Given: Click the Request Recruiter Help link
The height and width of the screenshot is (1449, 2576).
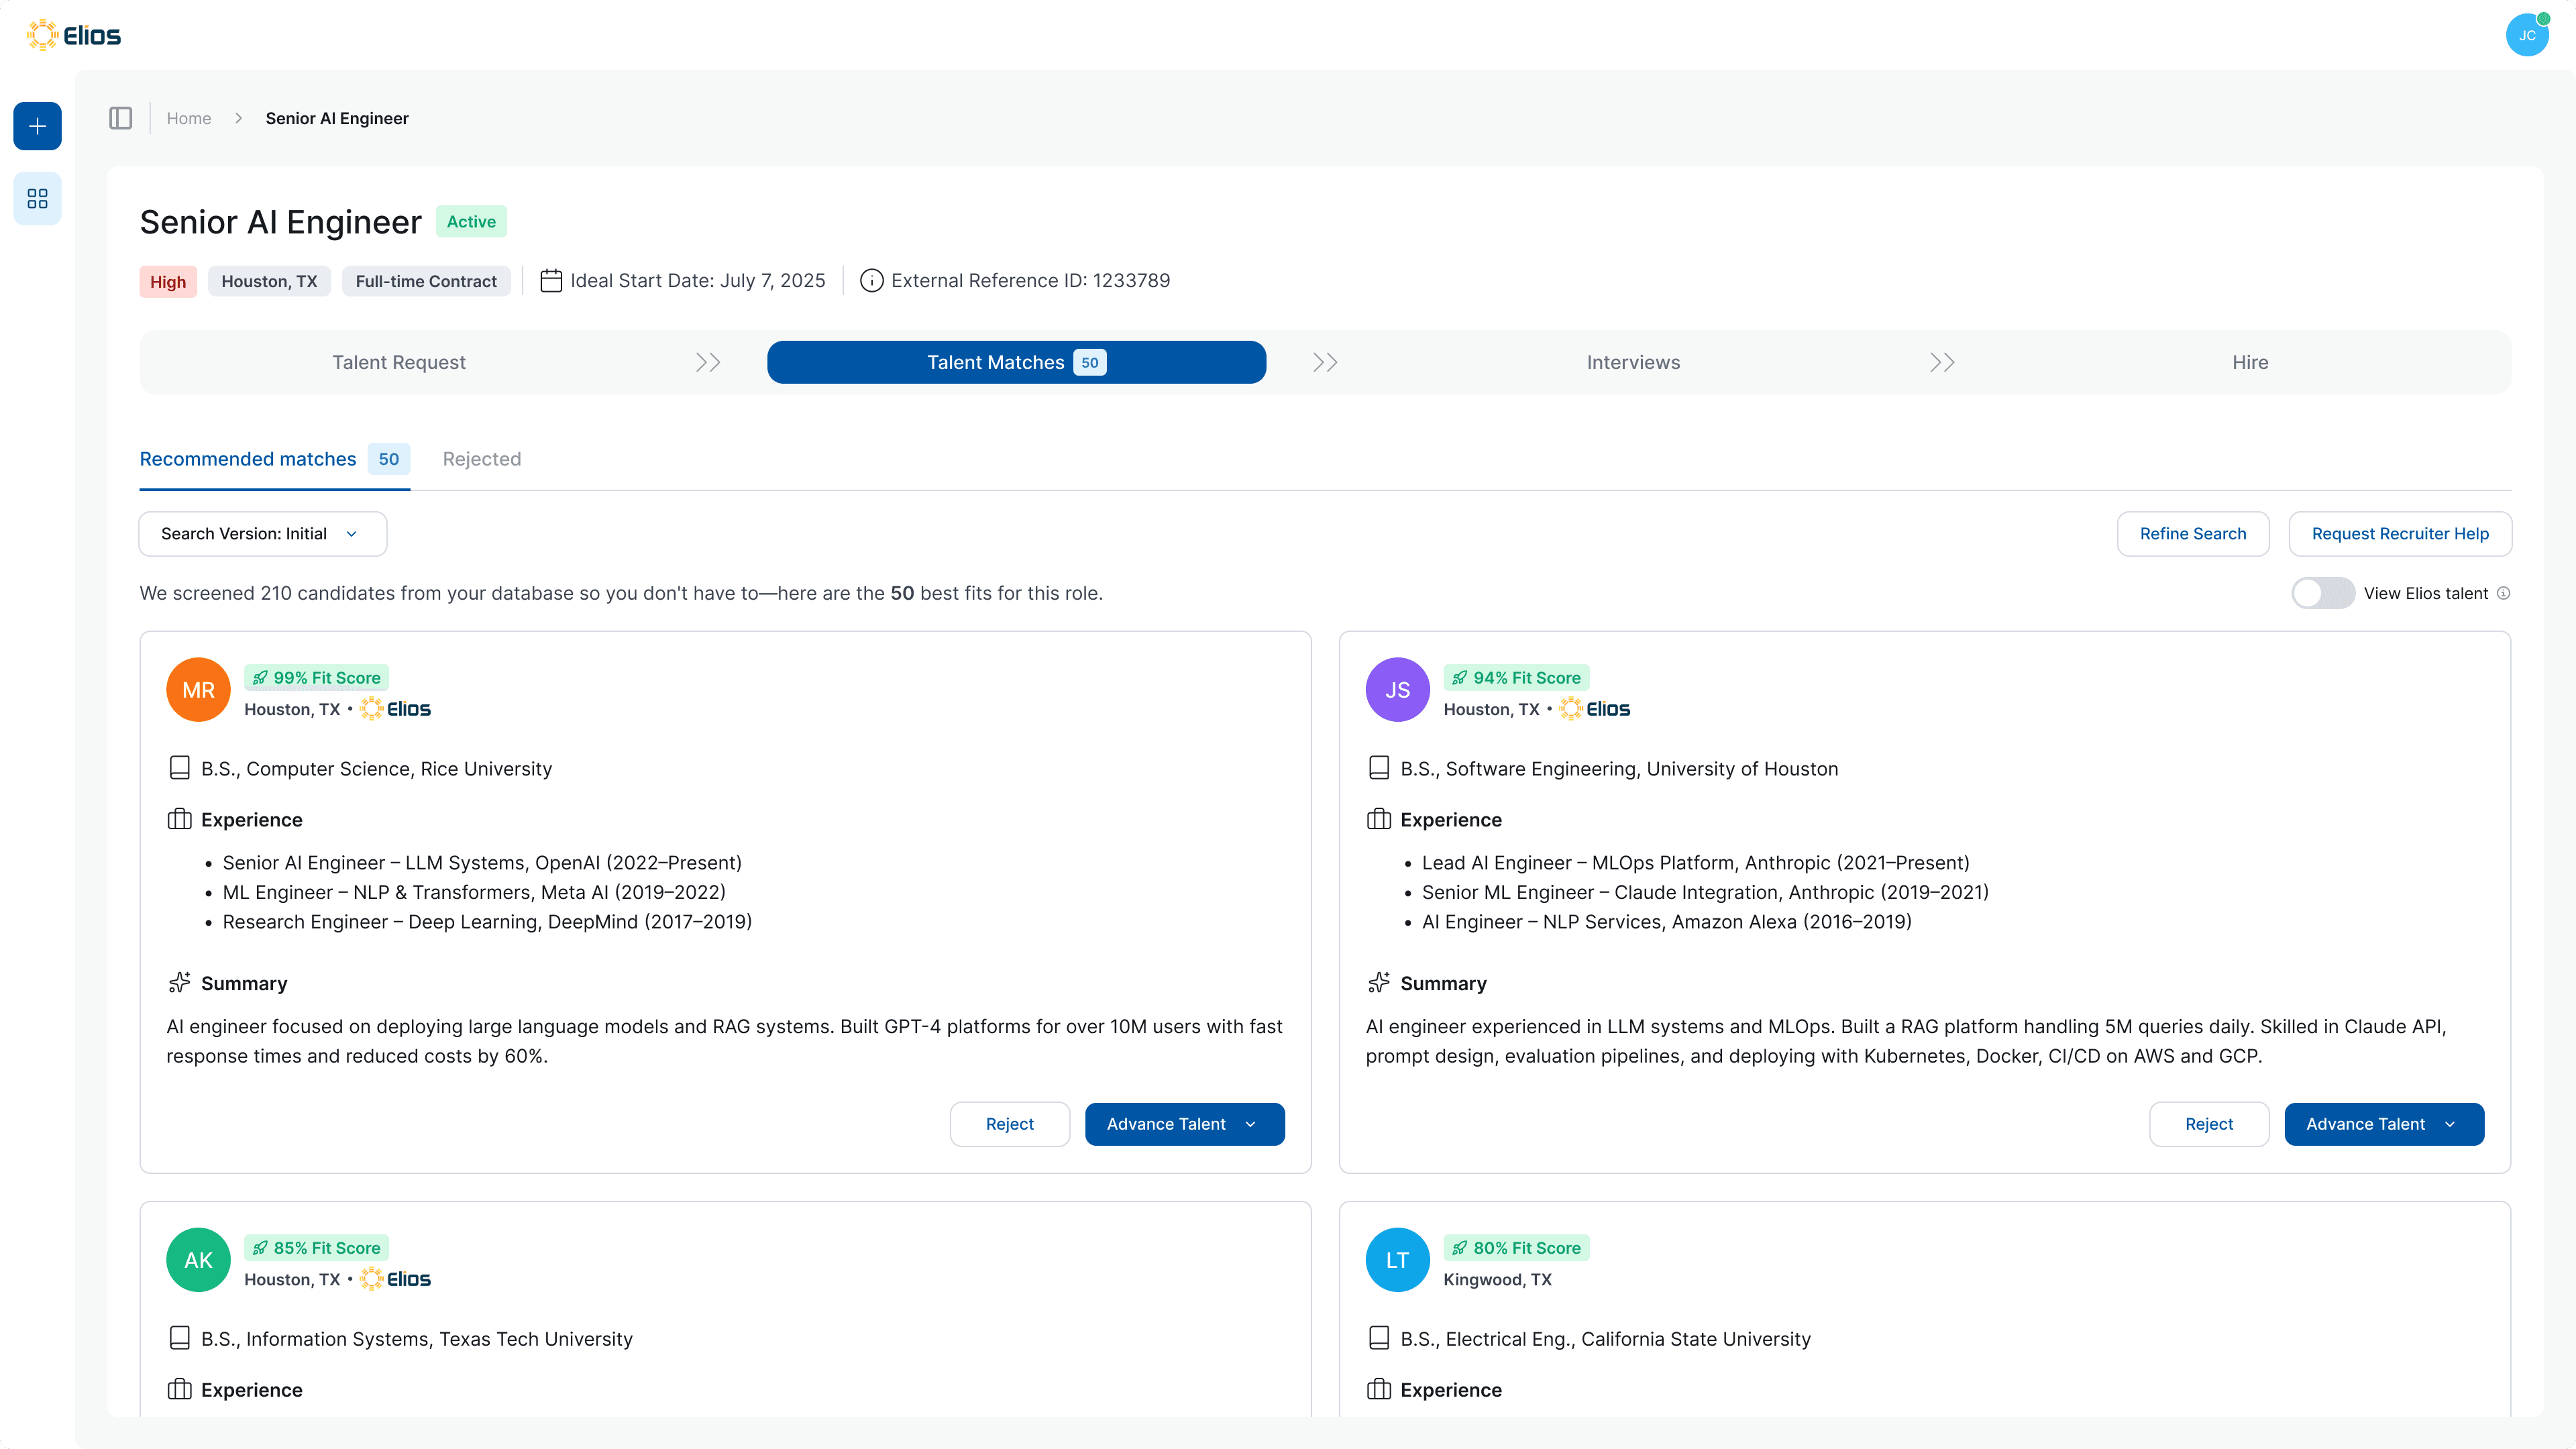Looking at the screenshot, I should pyautogui.click(x=2400, y=533).
